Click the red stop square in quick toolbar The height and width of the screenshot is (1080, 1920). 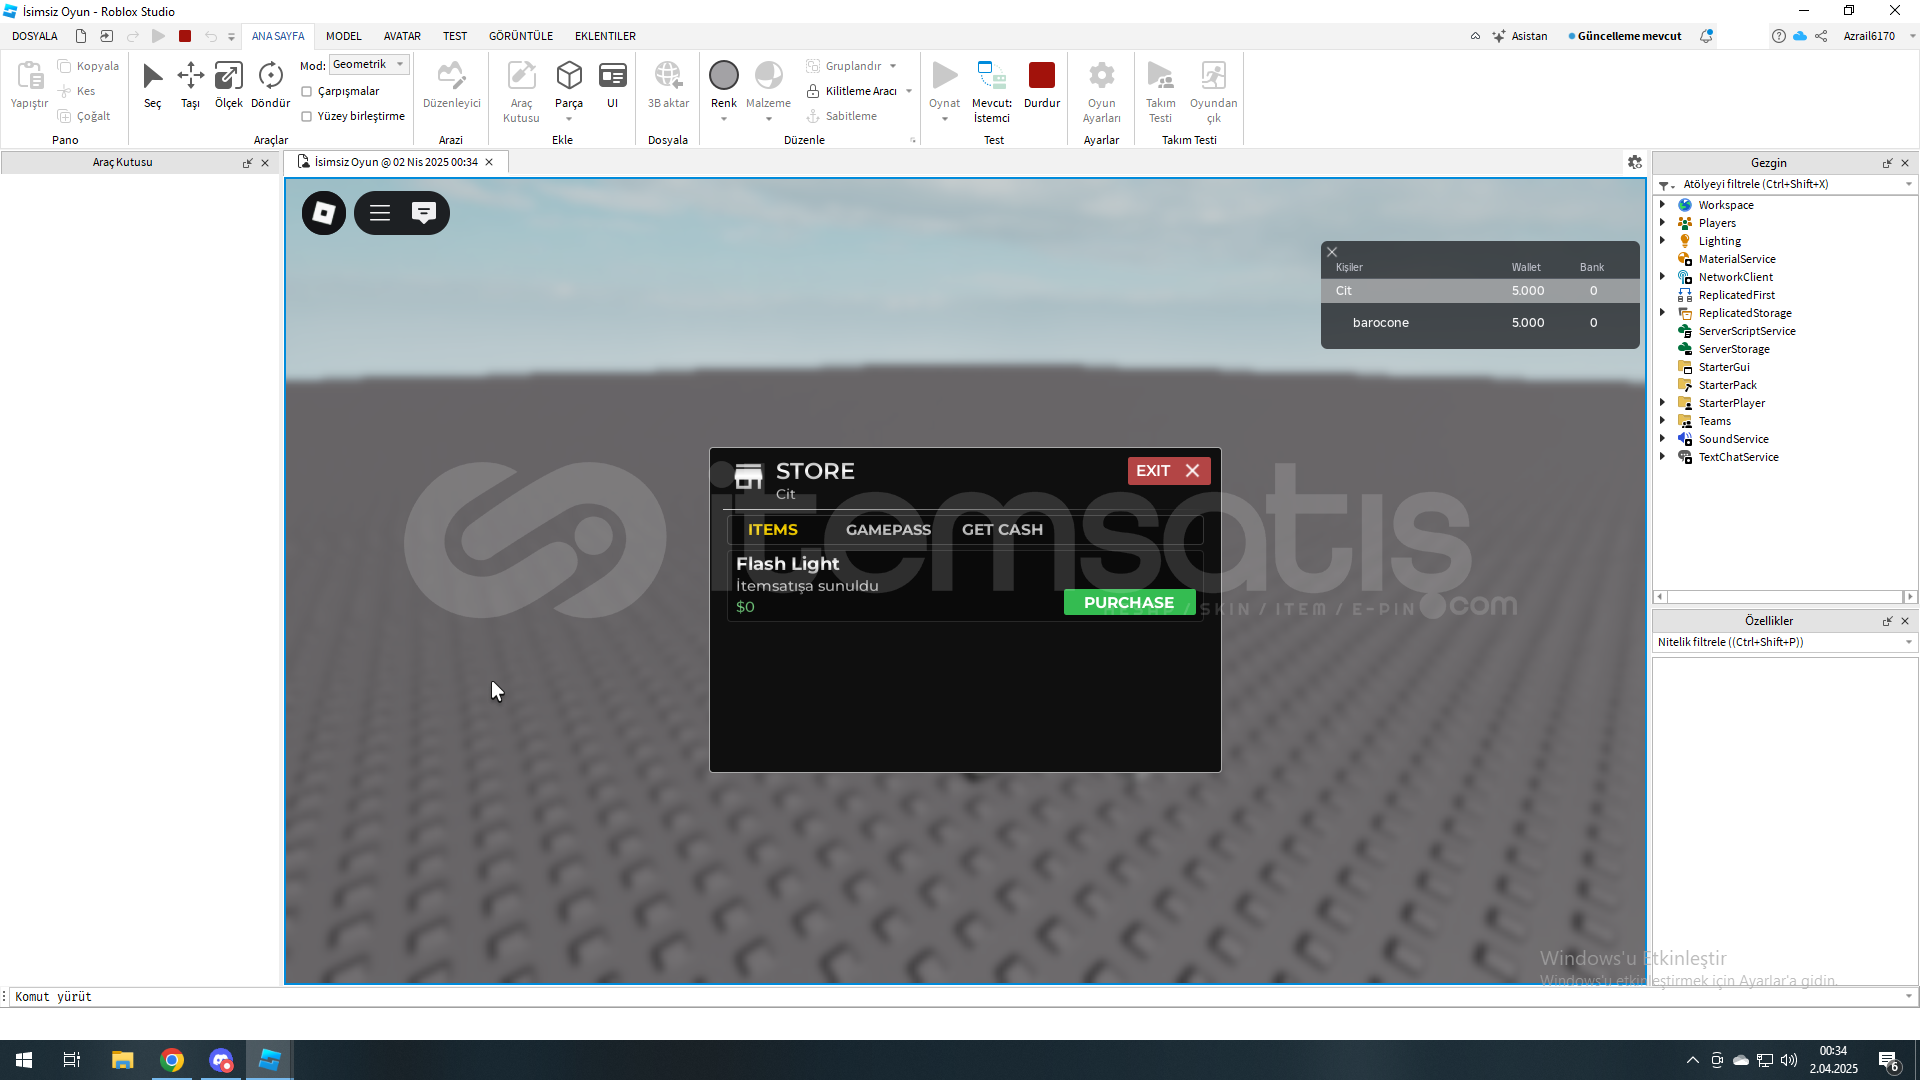[185, 36]
